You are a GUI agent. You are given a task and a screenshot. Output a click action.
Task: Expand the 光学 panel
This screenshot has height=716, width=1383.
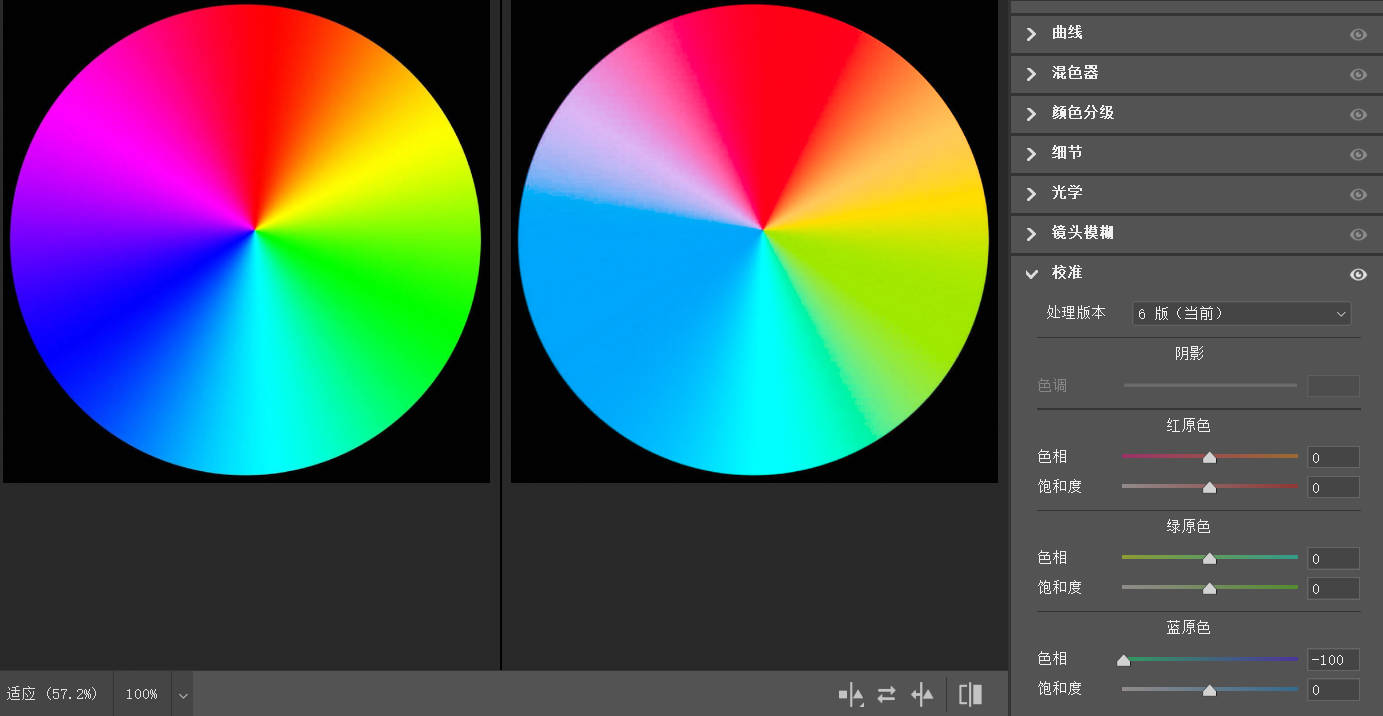point(1032,194)
